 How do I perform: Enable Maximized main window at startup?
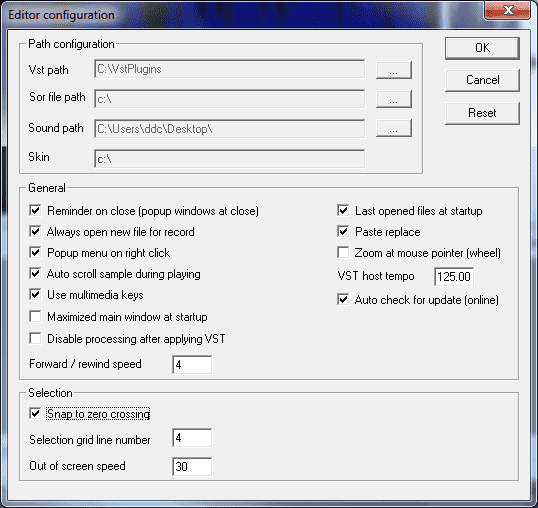coord(35,316)
